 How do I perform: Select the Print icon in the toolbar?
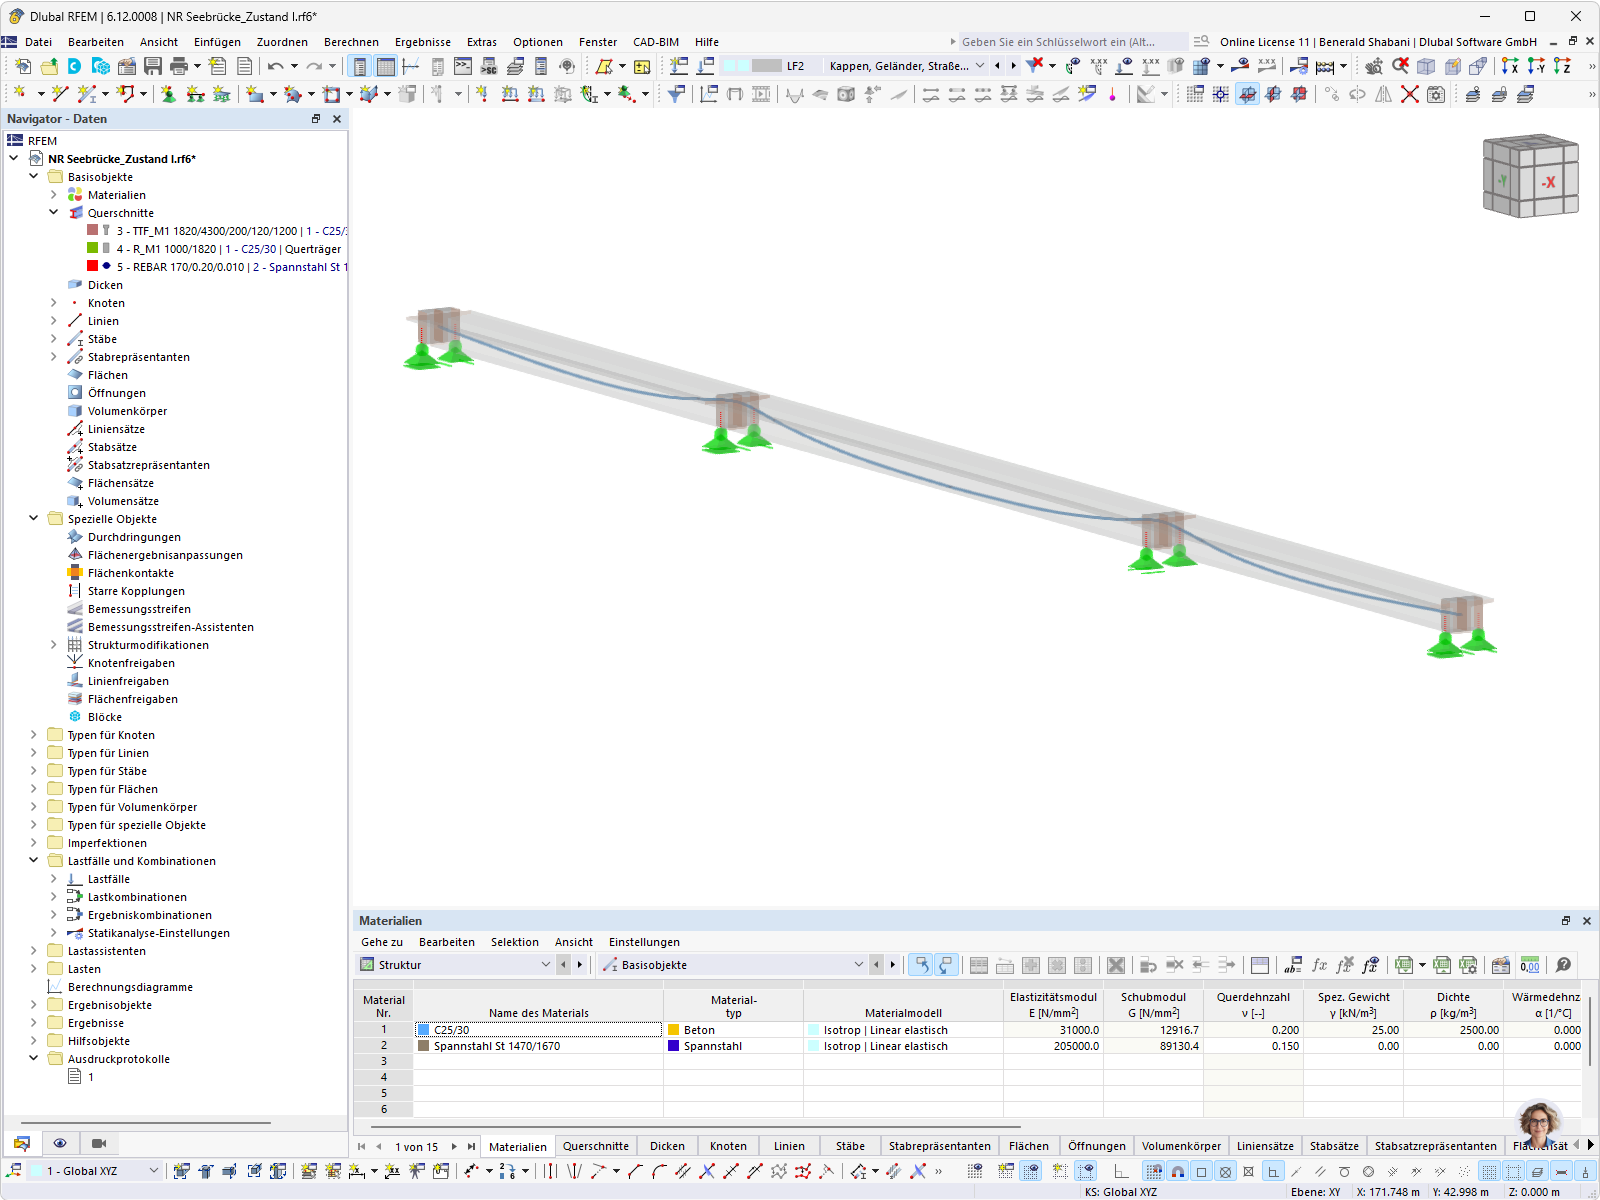(x=178, y=66)
